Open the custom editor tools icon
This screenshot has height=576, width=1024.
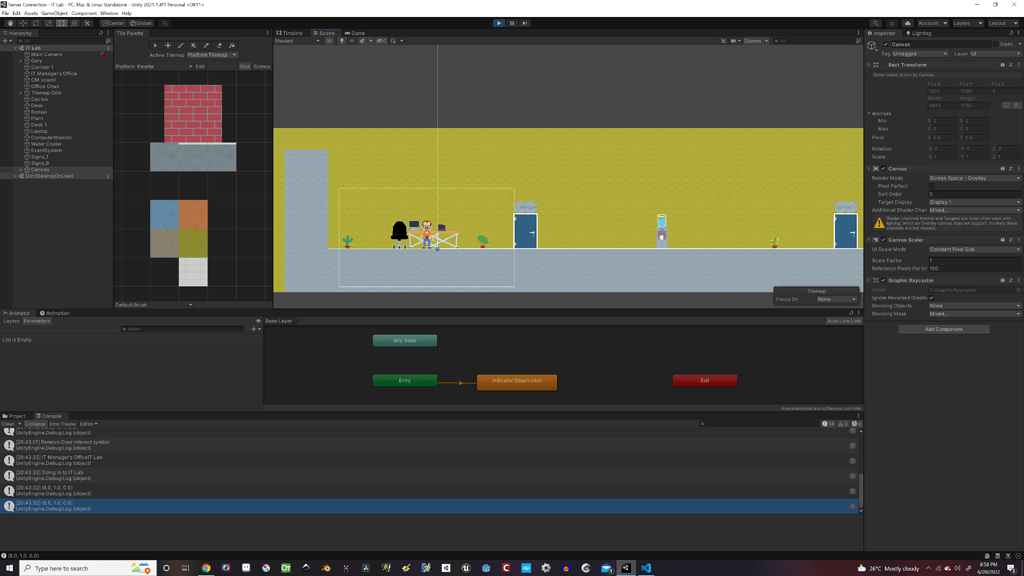88,23
